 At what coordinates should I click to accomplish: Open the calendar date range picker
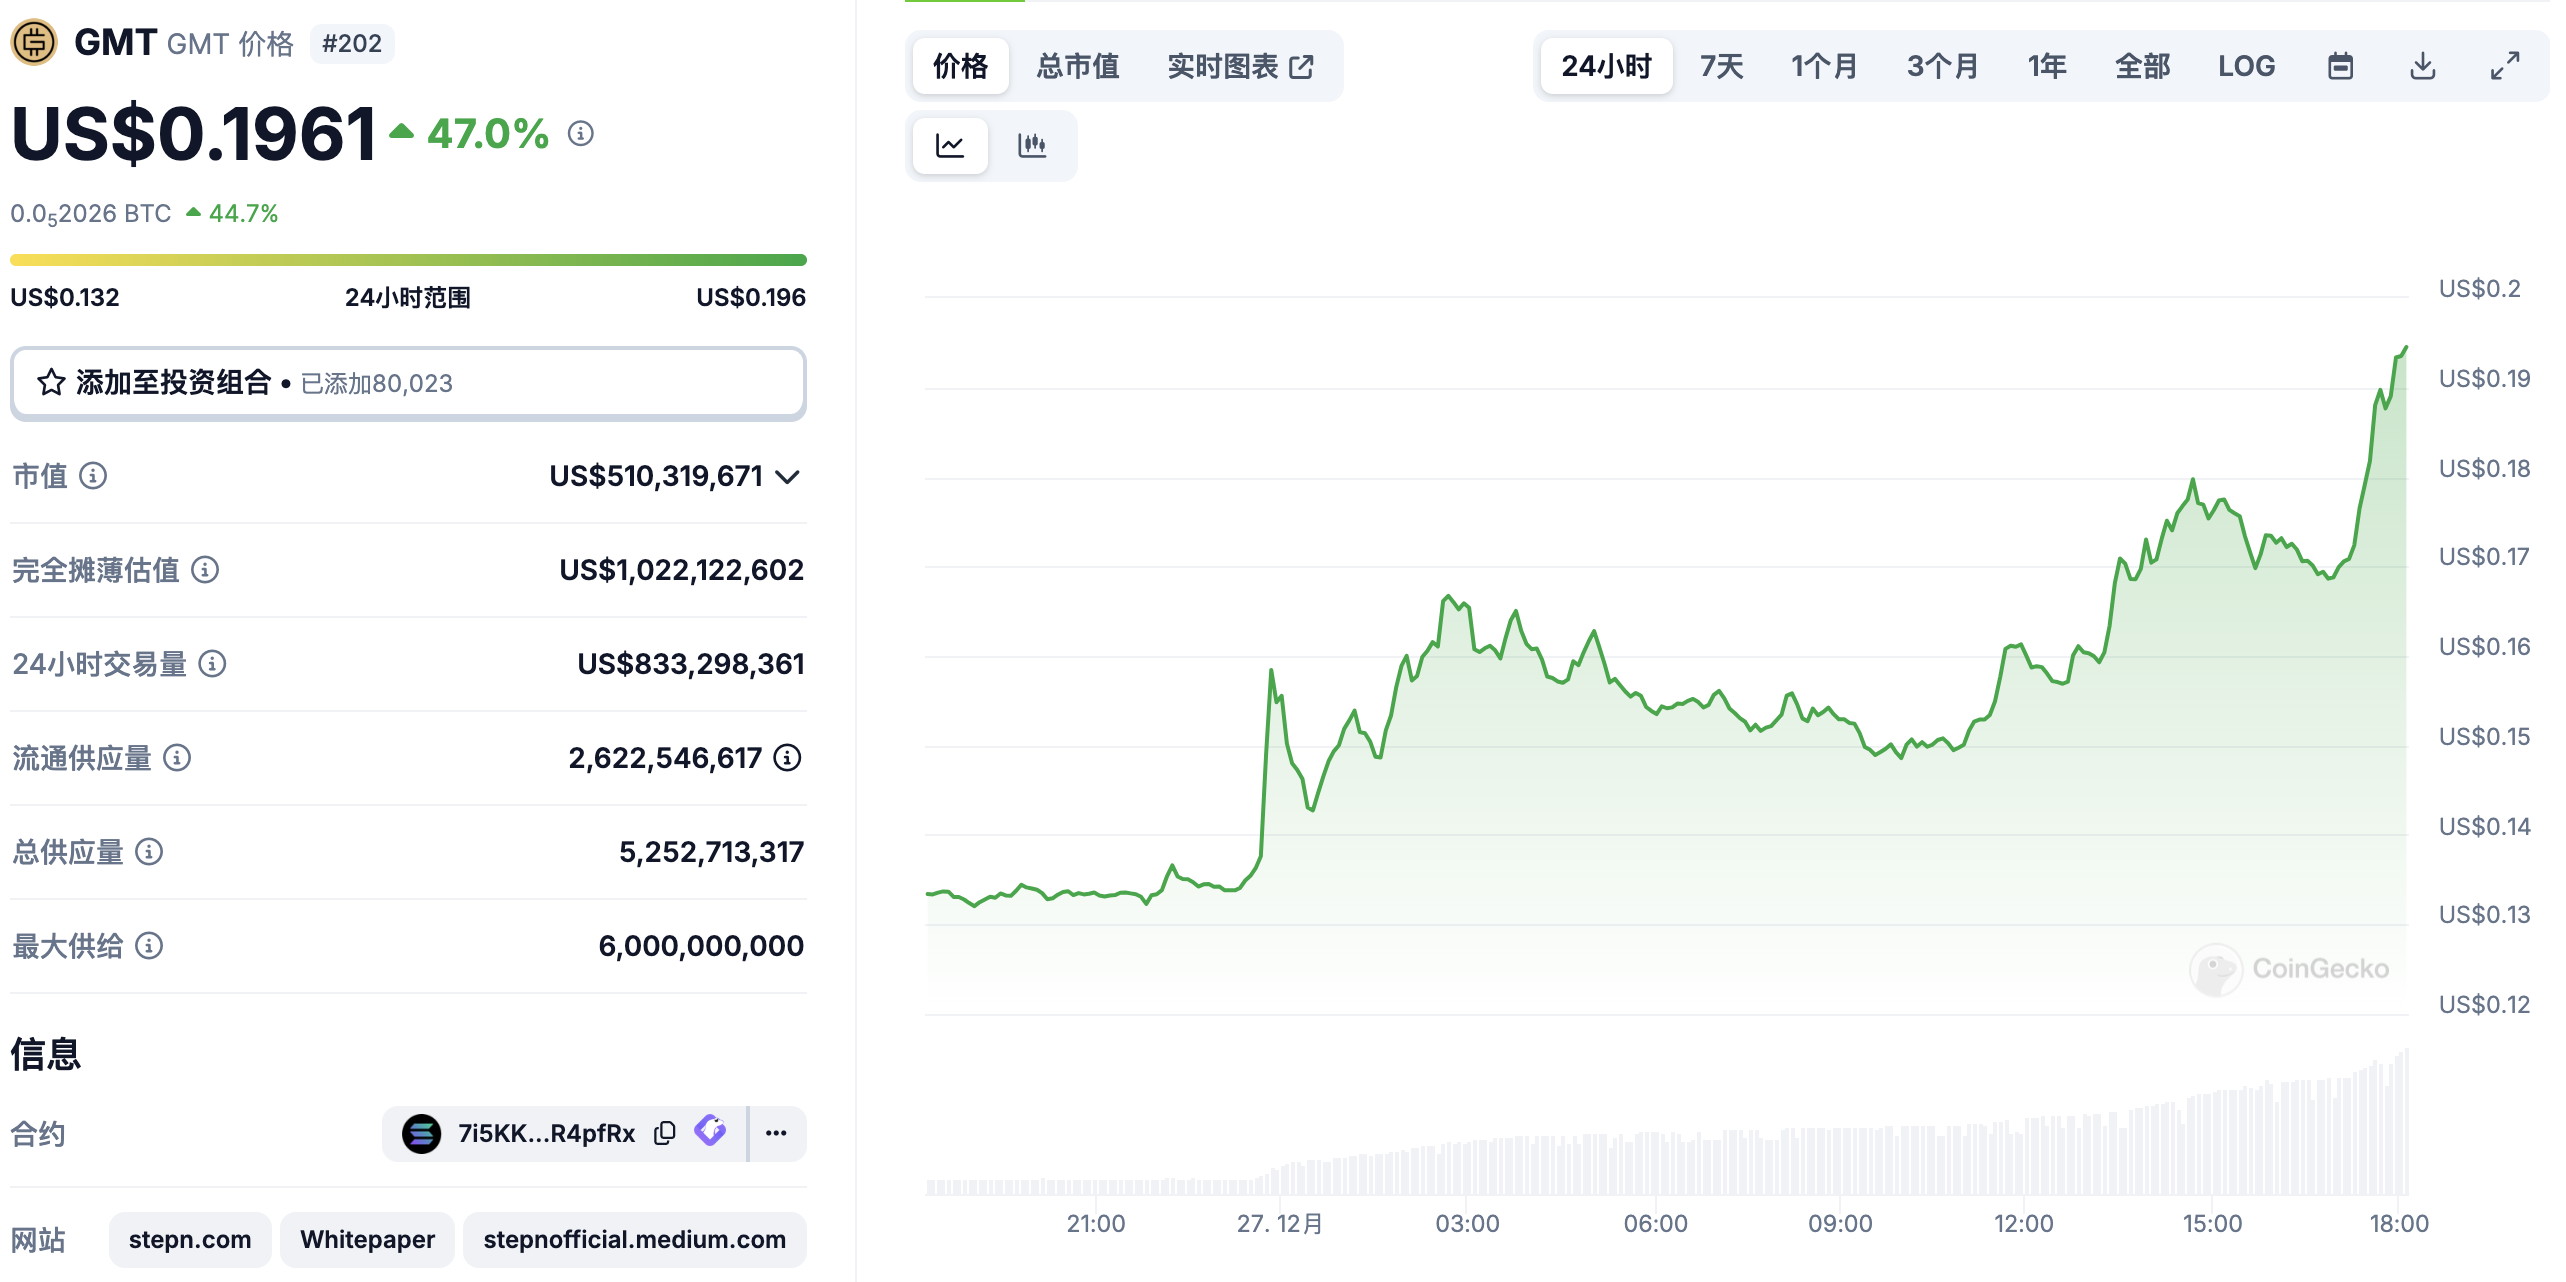pos(2340,67)
